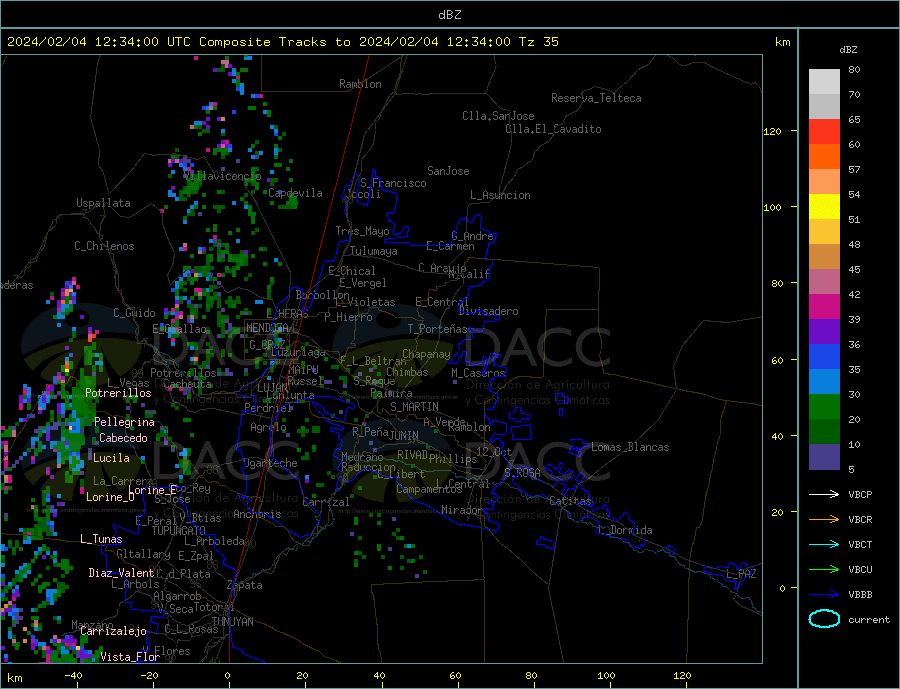
Task: Click the -40 km mark on bottom axis
Action: point(73,676)
